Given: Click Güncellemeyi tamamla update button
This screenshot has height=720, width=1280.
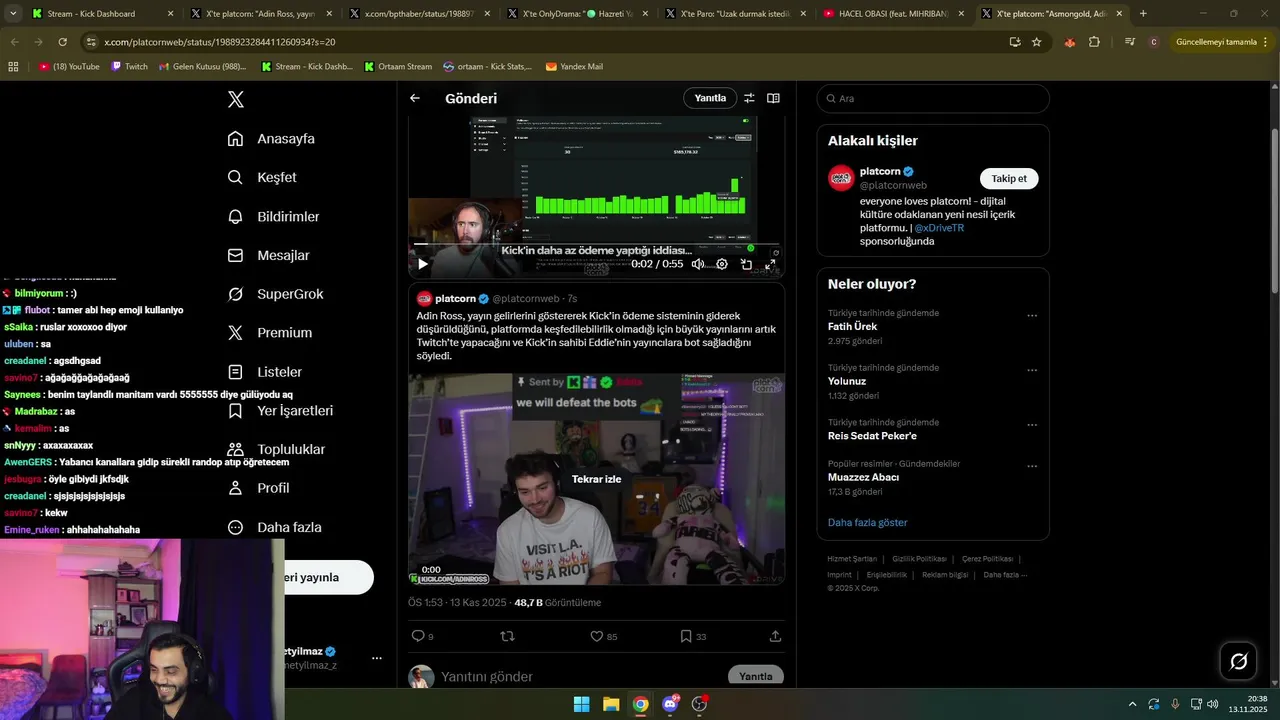Looking at the screenshot, I should (1215, 42).
